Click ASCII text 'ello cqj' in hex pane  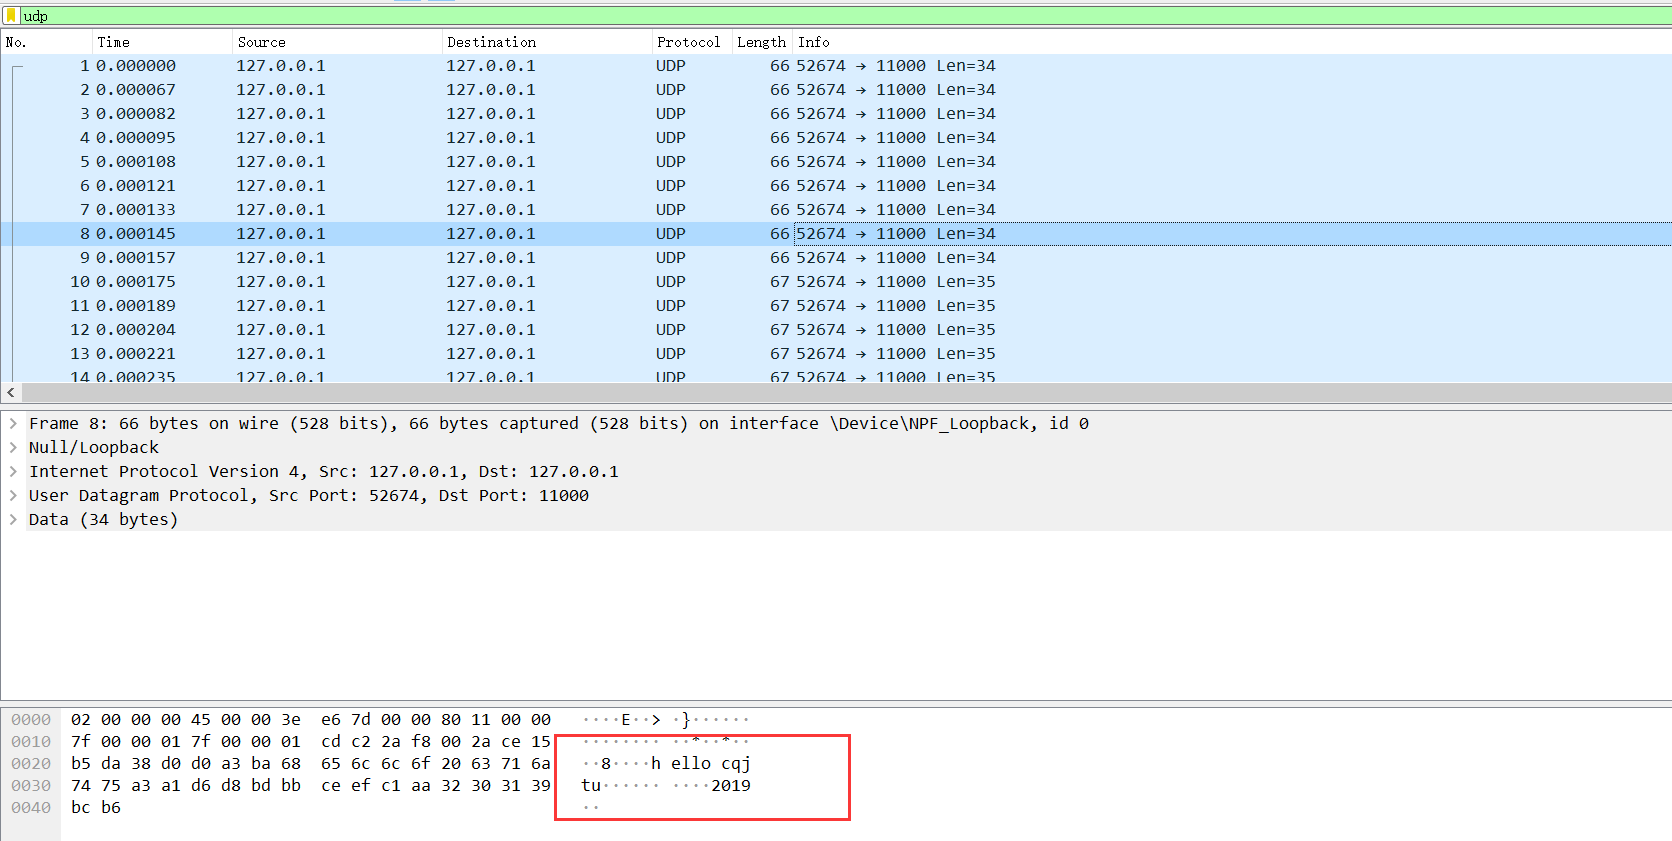click(711, 764)
